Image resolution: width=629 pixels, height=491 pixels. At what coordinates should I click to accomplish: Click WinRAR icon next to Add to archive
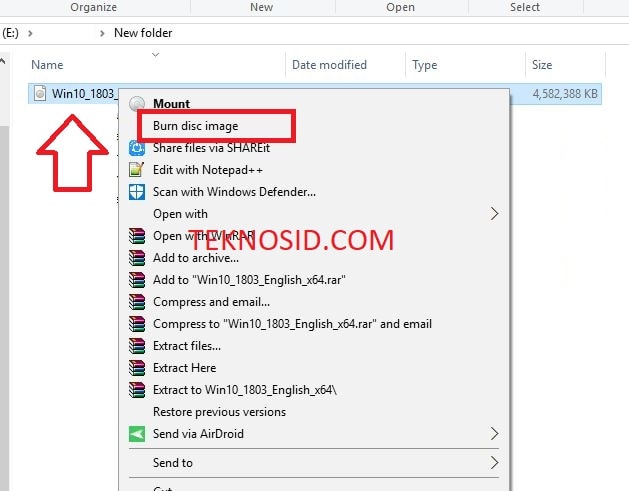[137, 258]
